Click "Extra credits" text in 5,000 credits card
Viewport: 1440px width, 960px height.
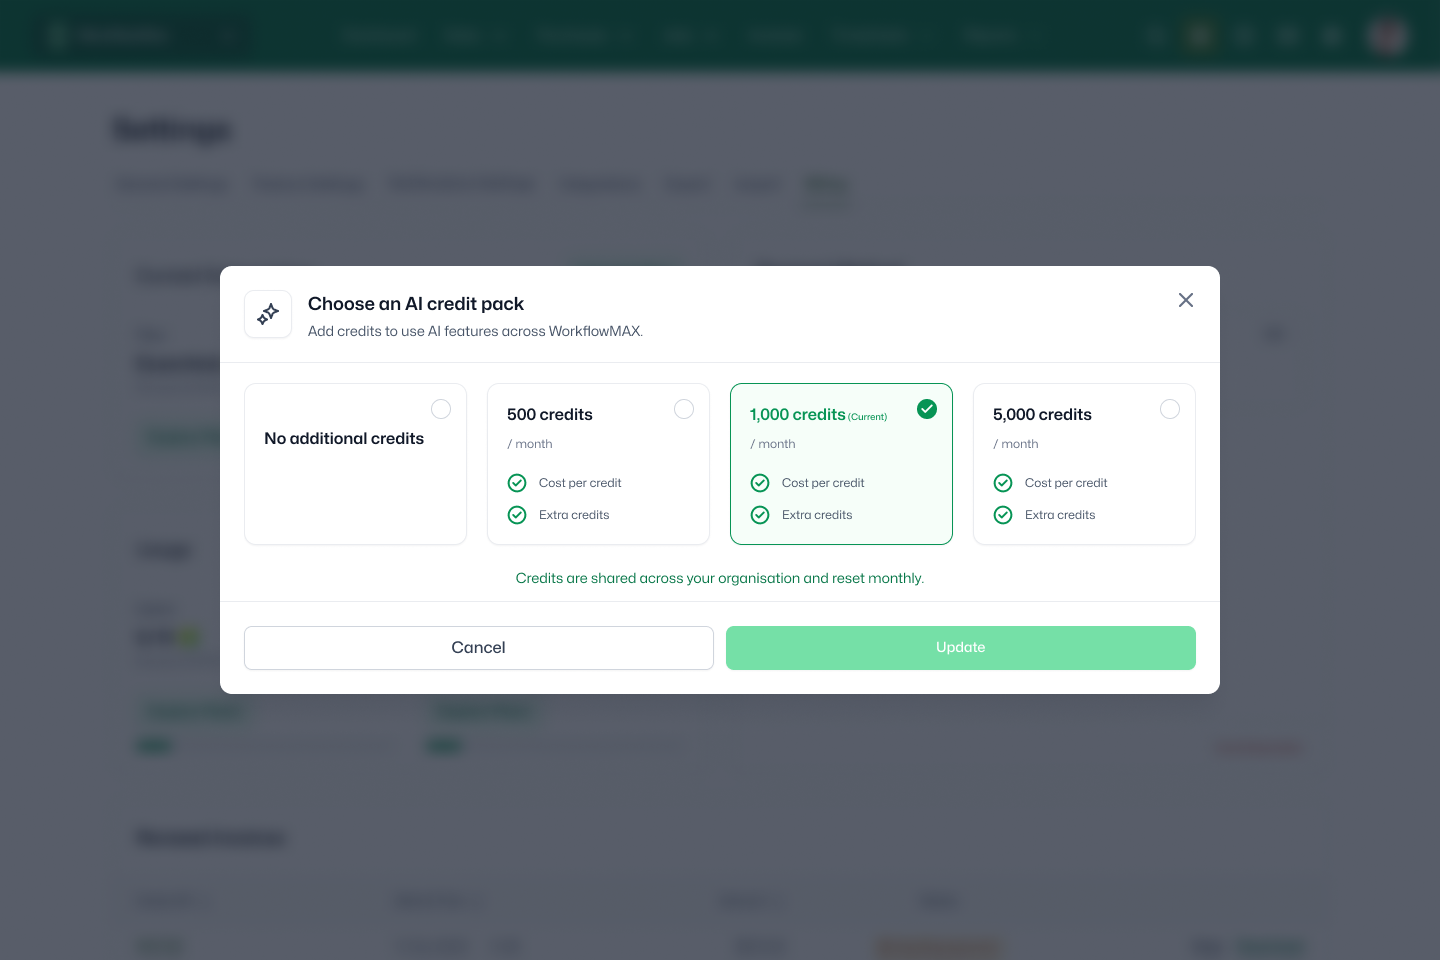click(x=1060, y=515)
